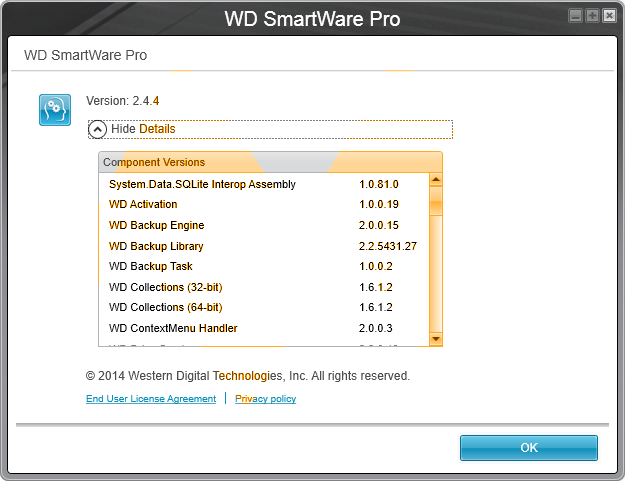Select the WD Backup Library row
625x481 pixels.
click(x=264, y=246)
